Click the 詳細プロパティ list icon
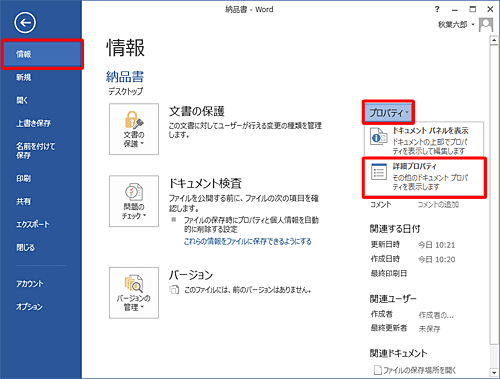Screen dimensions: 500x379 (379, 172)
